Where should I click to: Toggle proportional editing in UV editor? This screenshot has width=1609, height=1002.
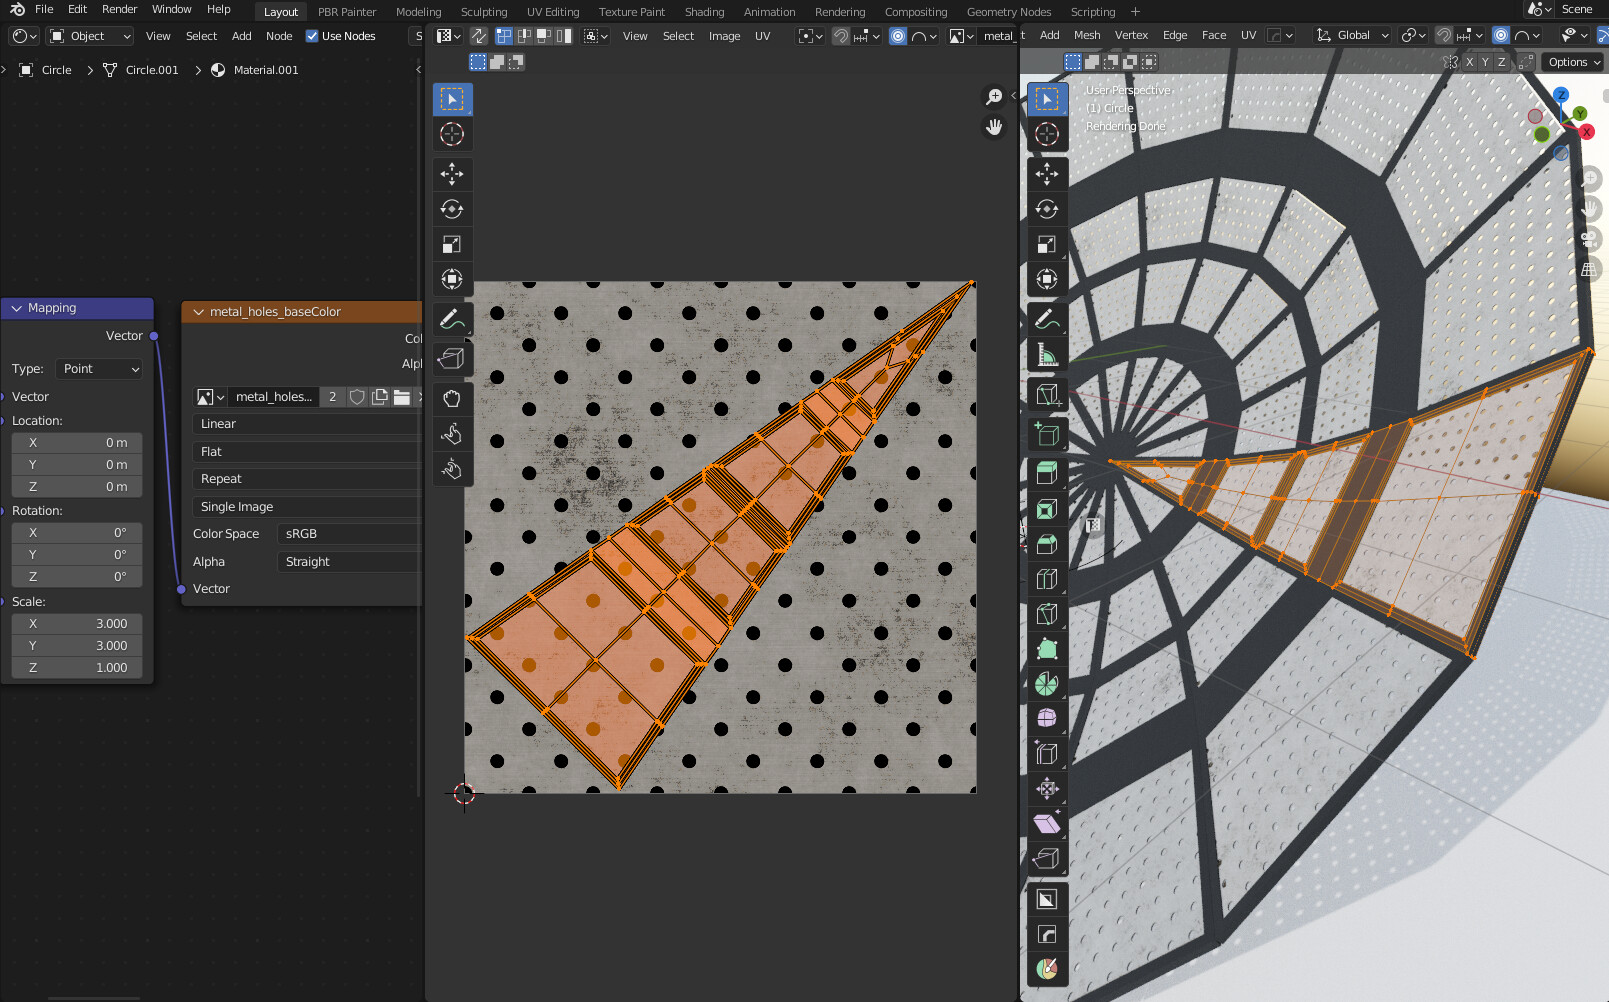[x=898, y=36]
